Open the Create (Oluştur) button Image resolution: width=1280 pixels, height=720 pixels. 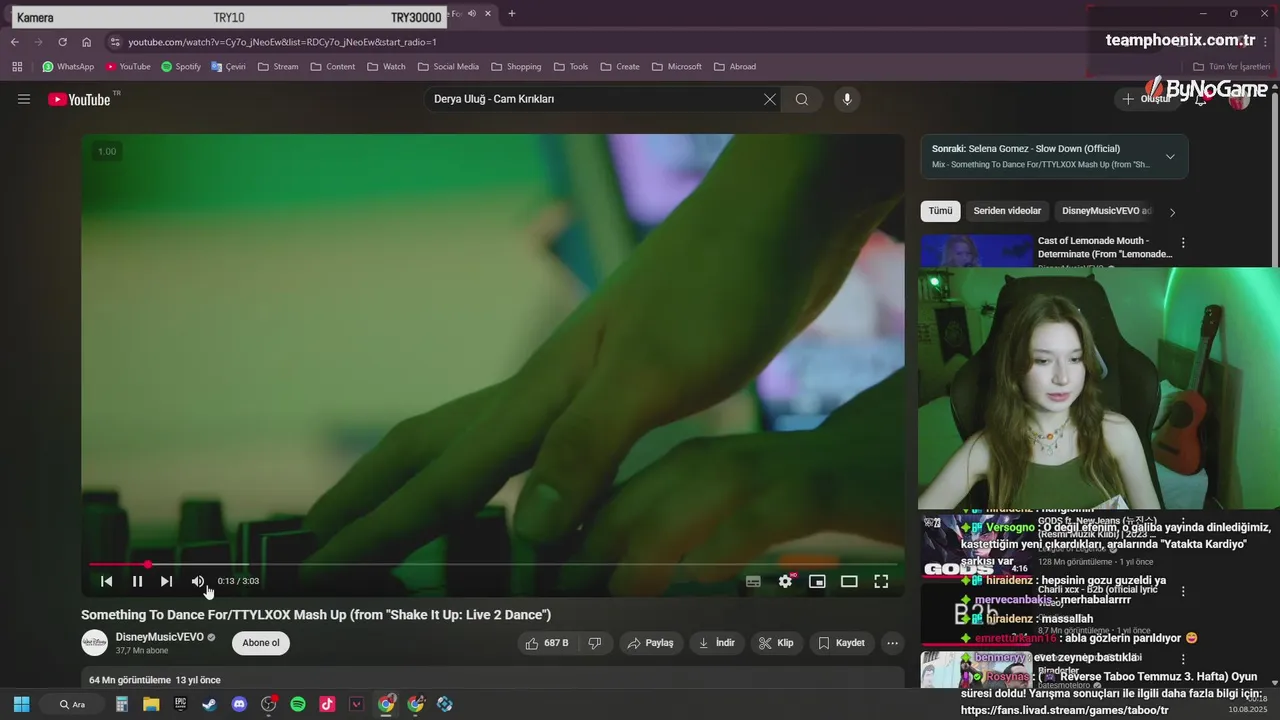1146,99
